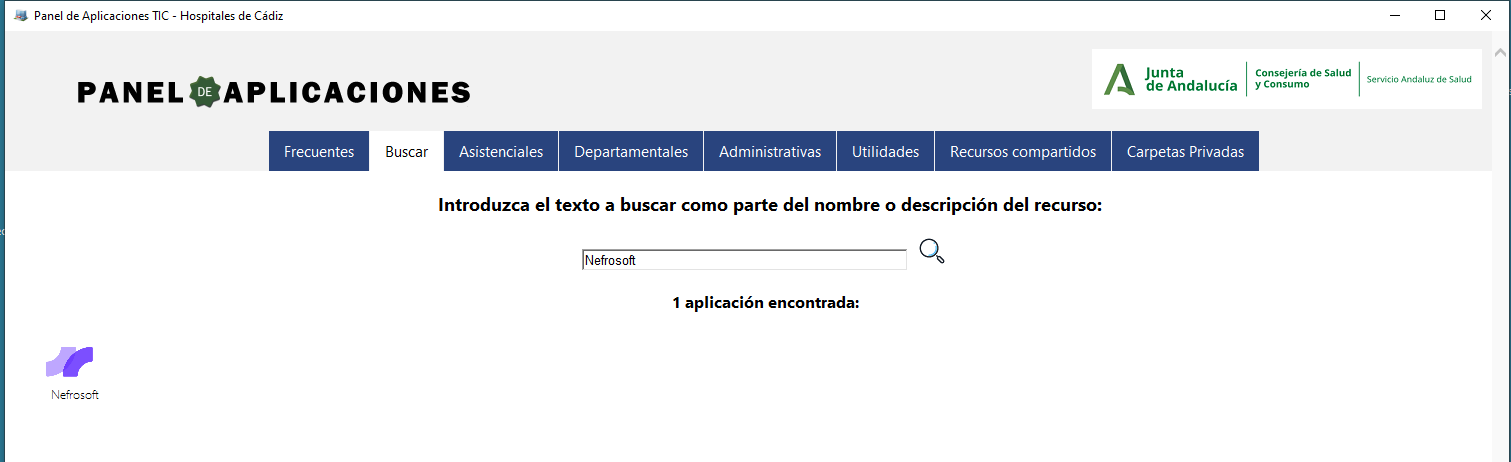Open the Utilidades tab
Screen dimensions: 1511x462
point(885,151)
